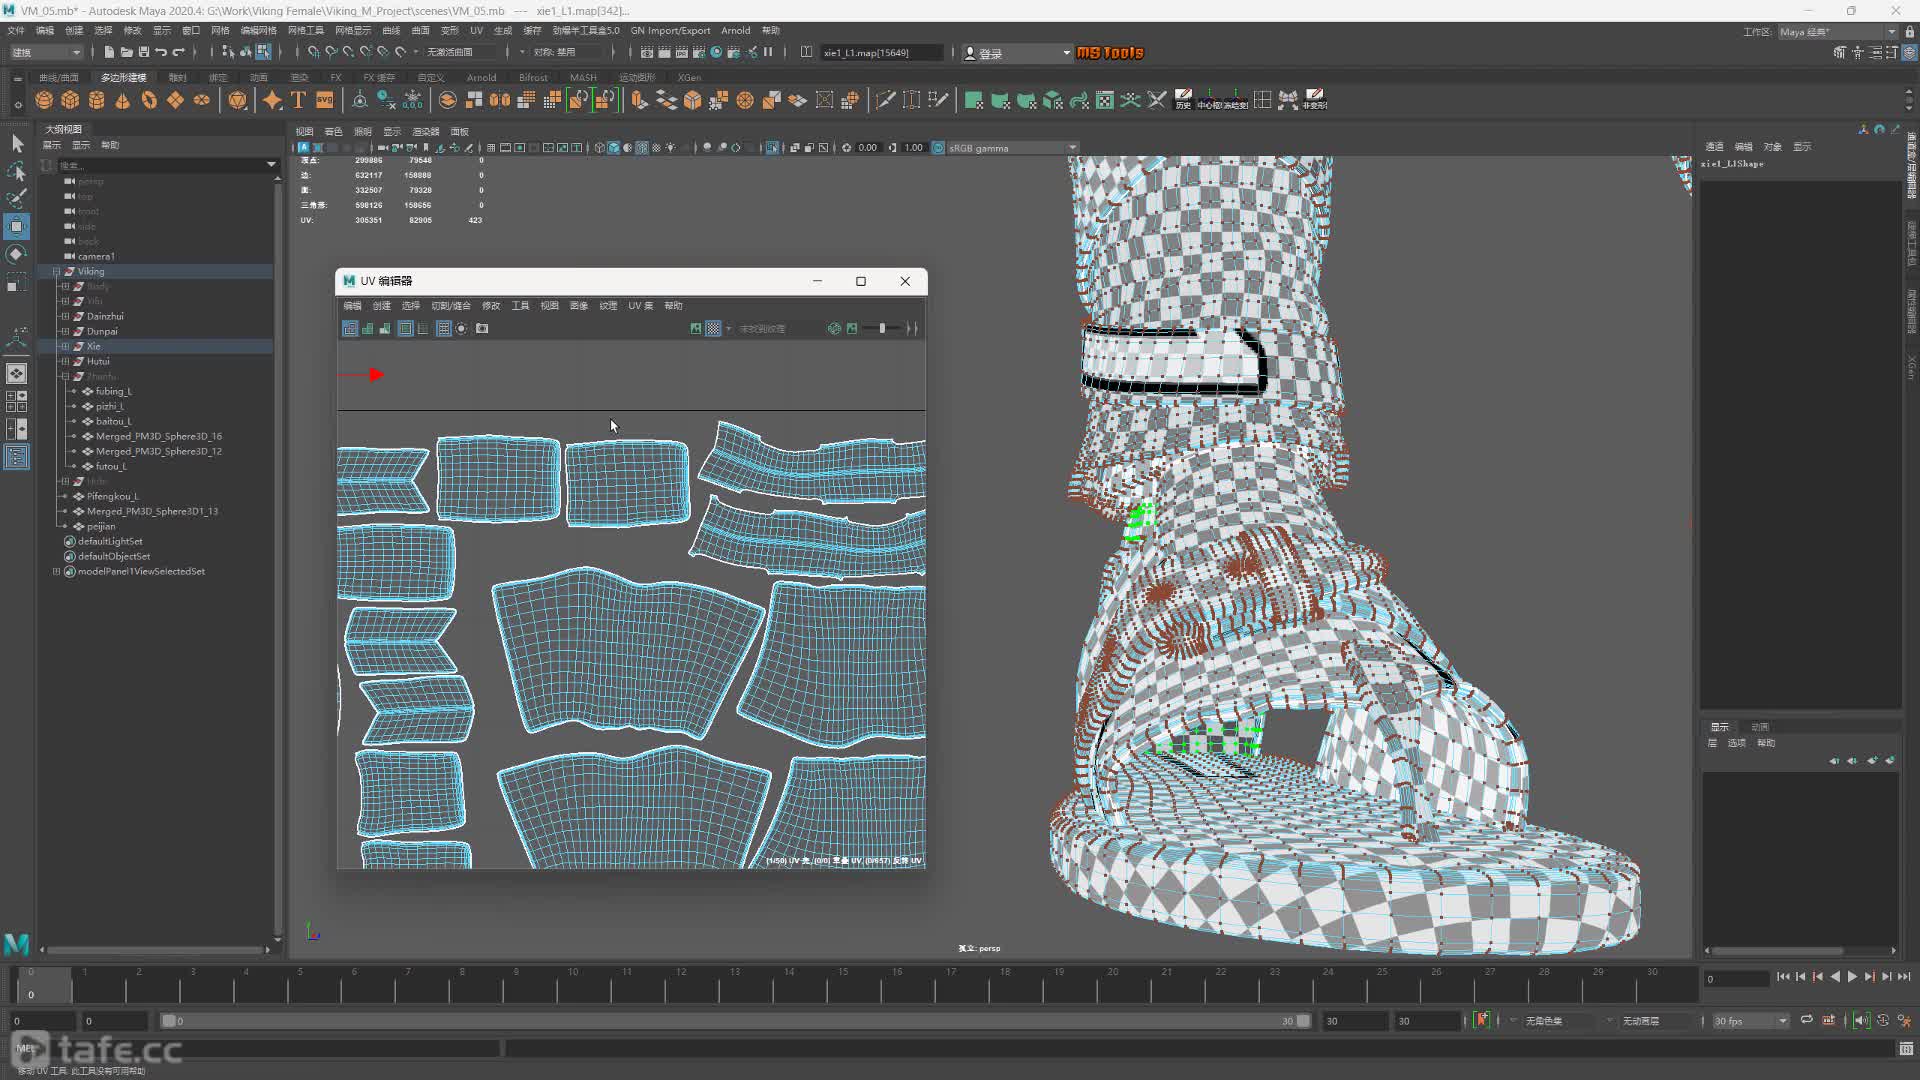This screenshot has width=1920, height=1080.
Task: Click the Undo arrow icon
Action: tap(161, 52)
